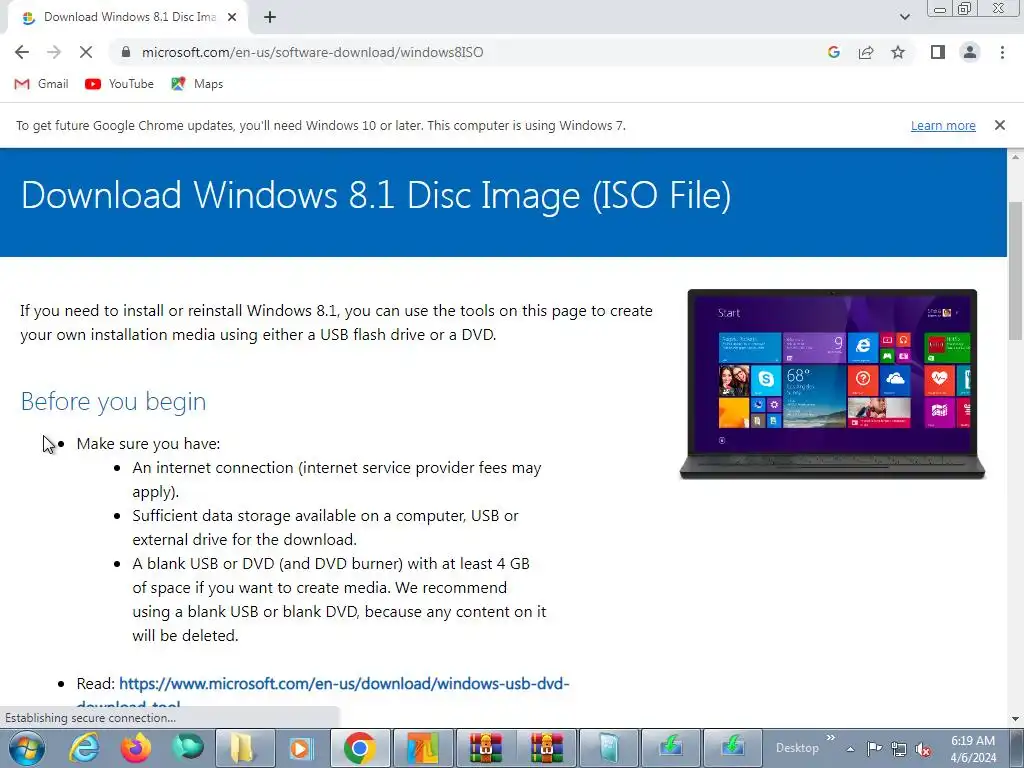Open the windows-usb-dvd-download-tool link
1024x768 pixels.
pyautogui.click(x=344, y=684)
